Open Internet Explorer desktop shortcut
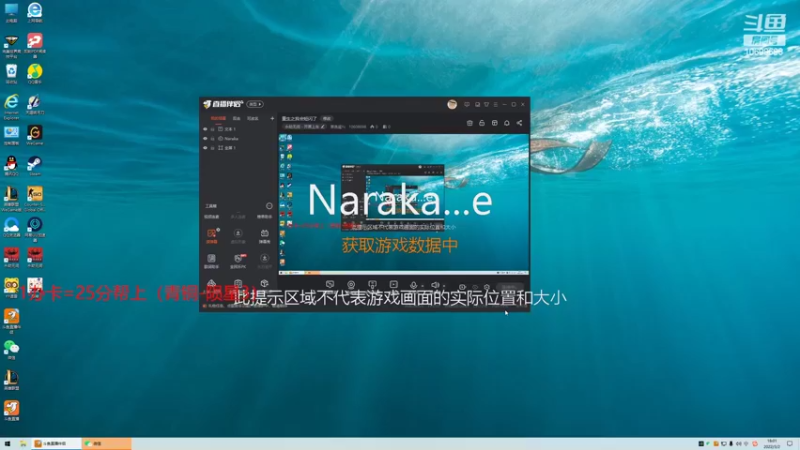Viewport: 800px width, 450px height. point(11,107)
